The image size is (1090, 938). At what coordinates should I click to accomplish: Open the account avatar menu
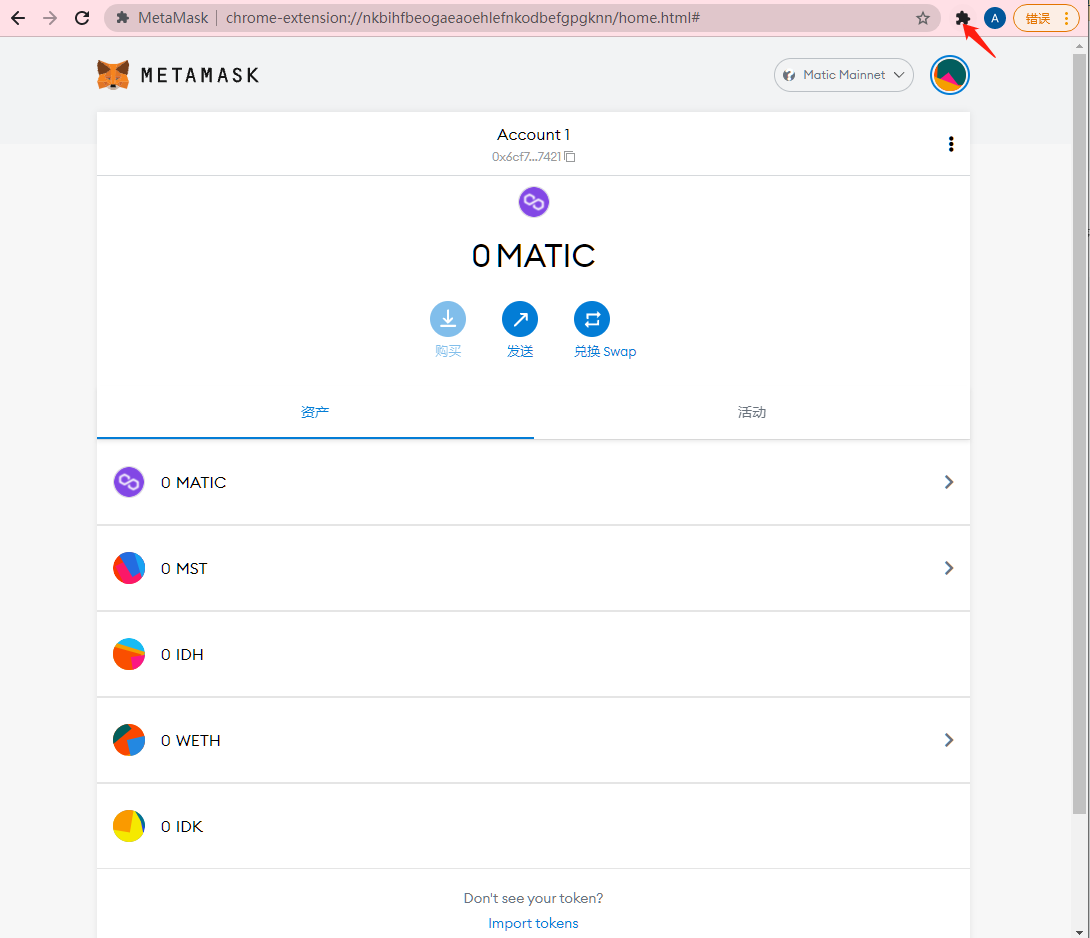(x=949, y=75)
